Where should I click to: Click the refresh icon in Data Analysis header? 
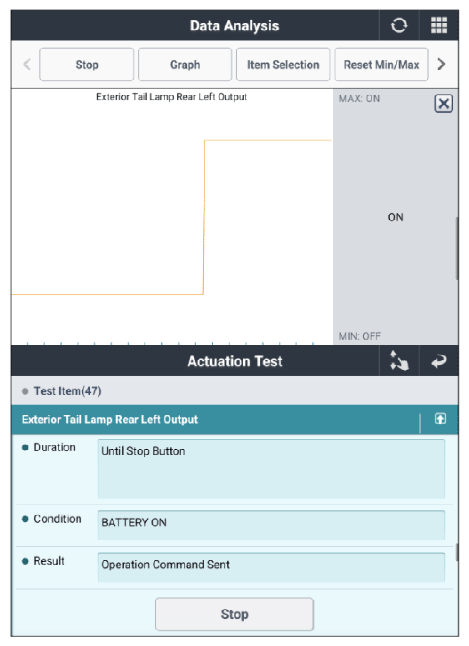[399, 26]
